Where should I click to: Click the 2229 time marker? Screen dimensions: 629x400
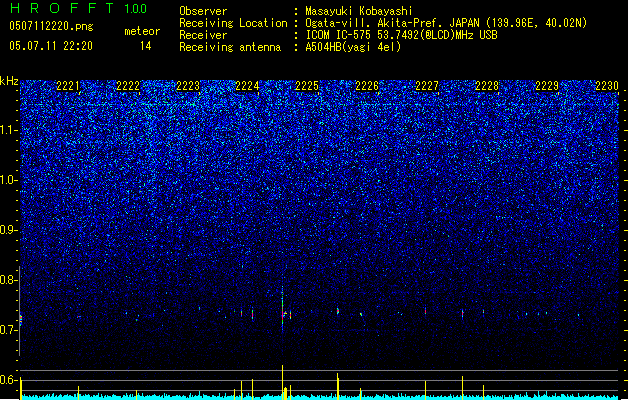pos(547,86)
